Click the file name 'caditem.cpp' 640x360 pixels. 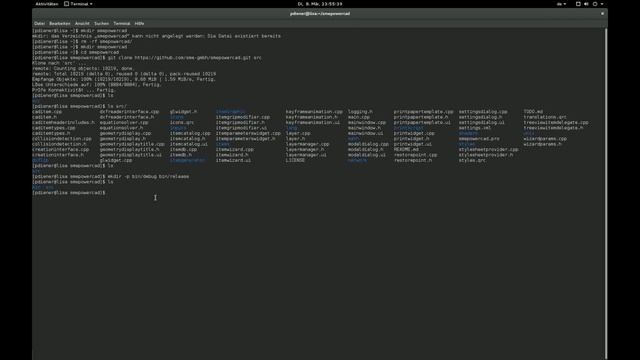(47, 111)
